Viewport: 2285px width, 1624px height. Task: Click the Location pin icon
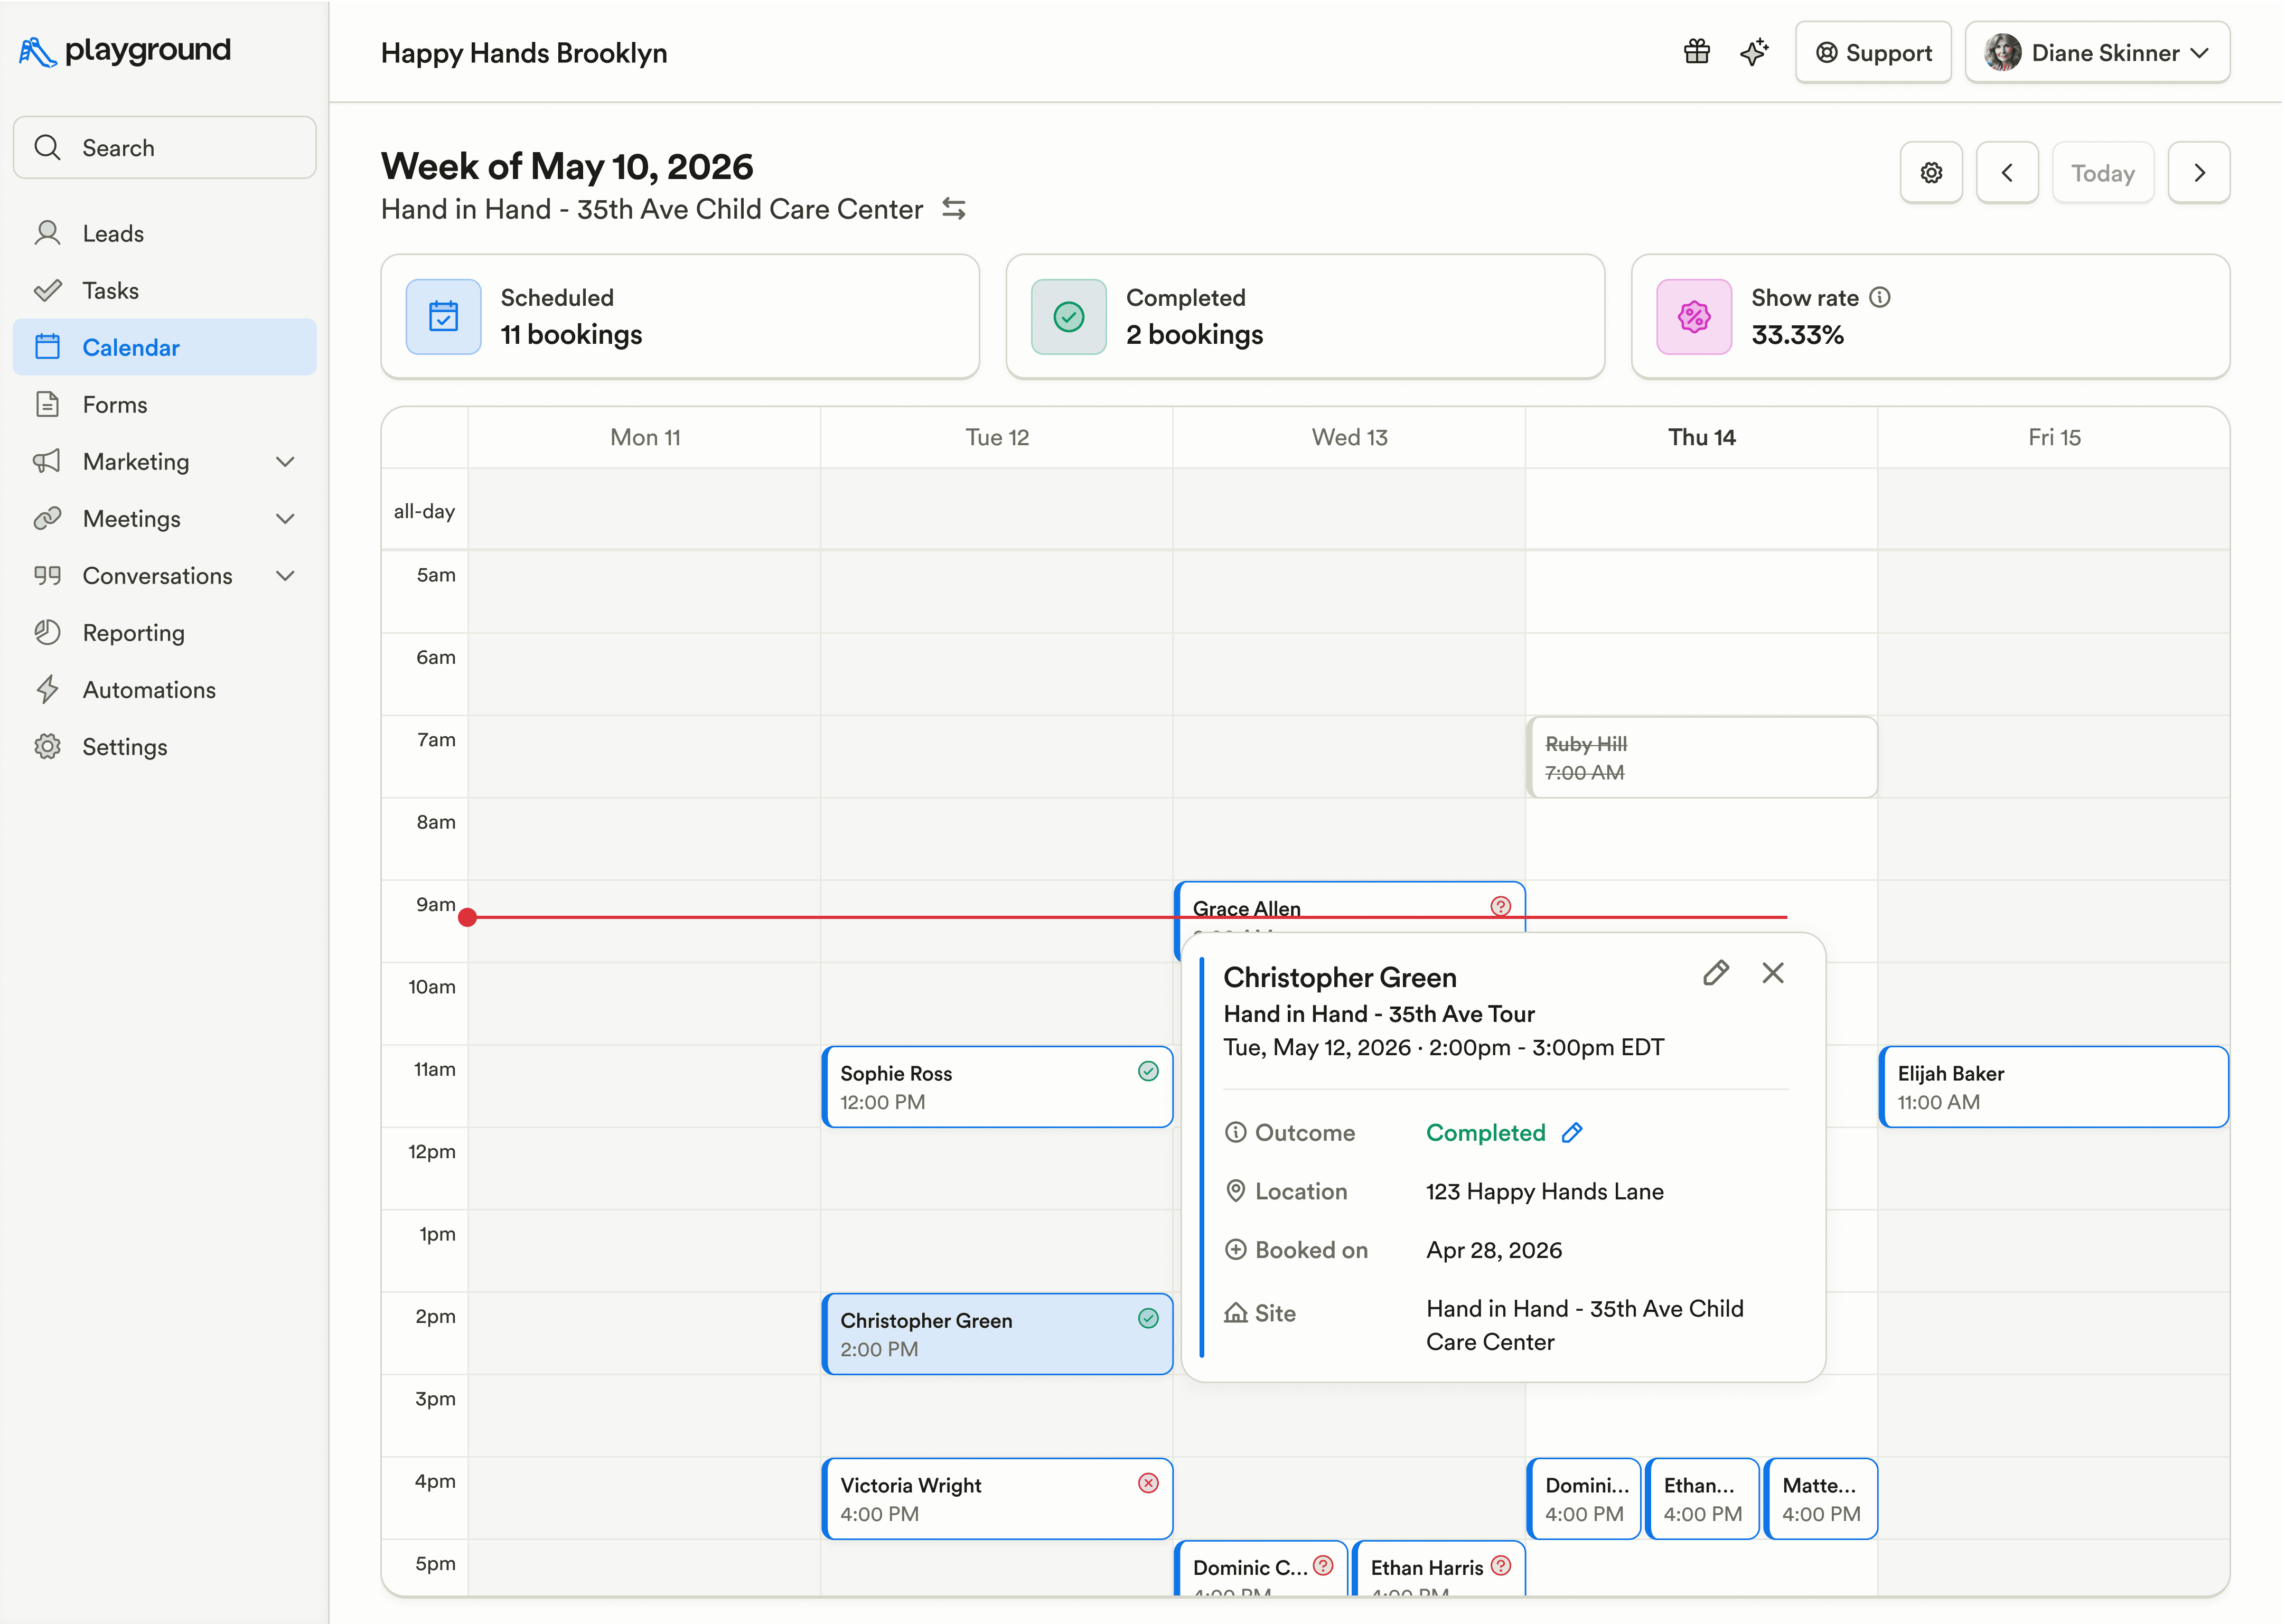click(x=1237, y=1192)
